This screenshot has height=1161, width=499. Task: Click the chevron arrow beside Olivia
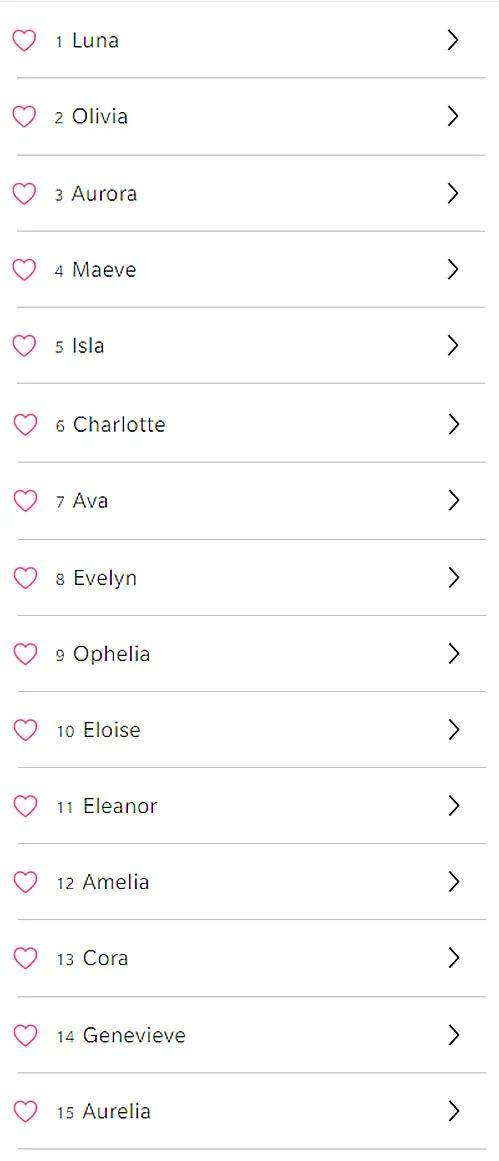coord(454,116)
